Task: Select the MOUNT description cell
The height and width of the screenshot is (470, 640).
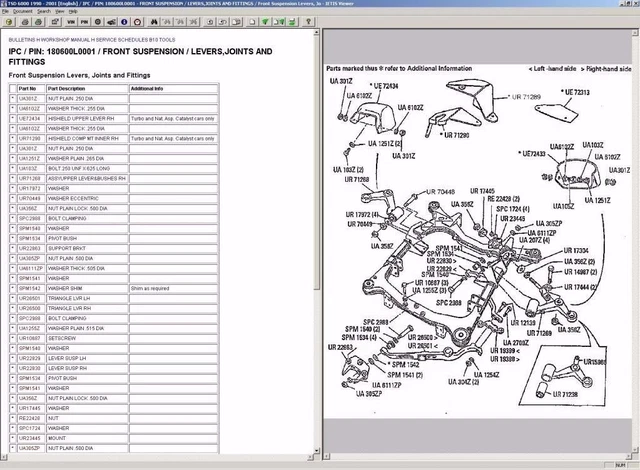Action: 87,438
